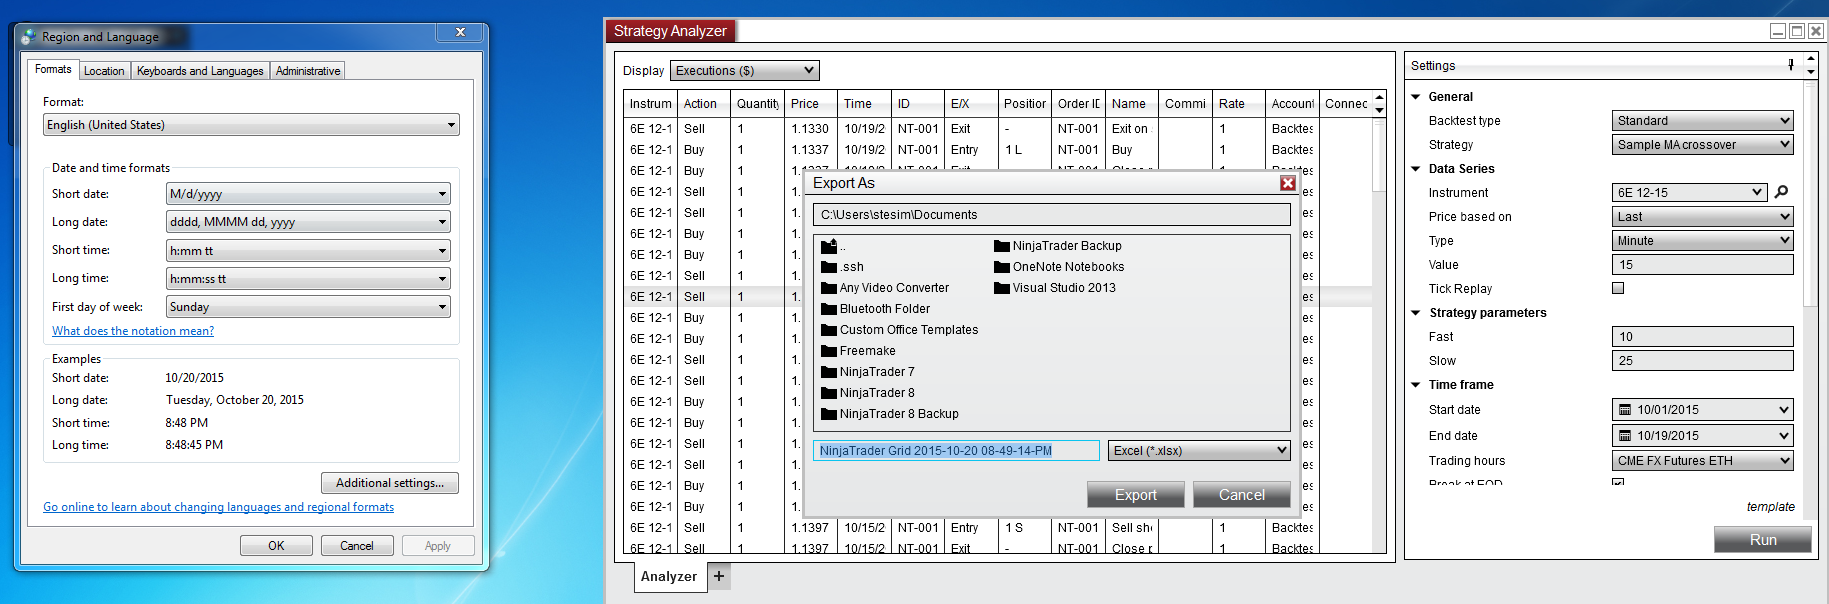Viewport: 1829px width, 604px height.
Task: Go up via the parent folder icon
Action: [x=829, y=246]
